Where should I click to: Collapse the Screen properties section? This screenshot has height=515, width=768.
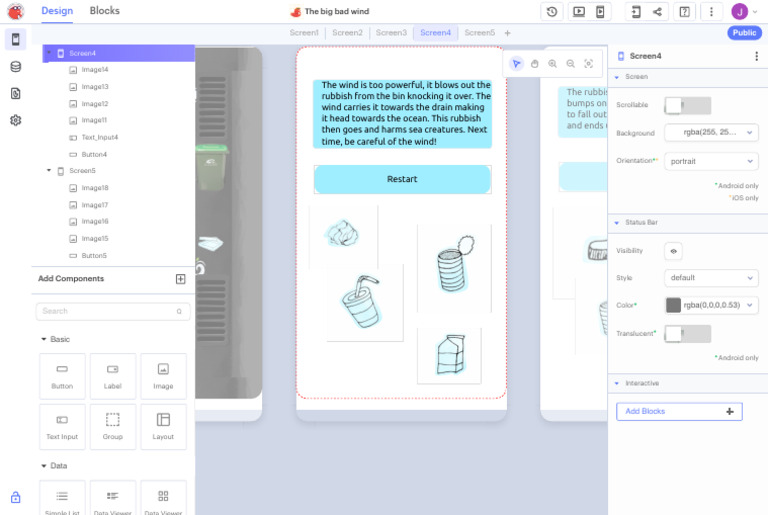tap(617, 77)
